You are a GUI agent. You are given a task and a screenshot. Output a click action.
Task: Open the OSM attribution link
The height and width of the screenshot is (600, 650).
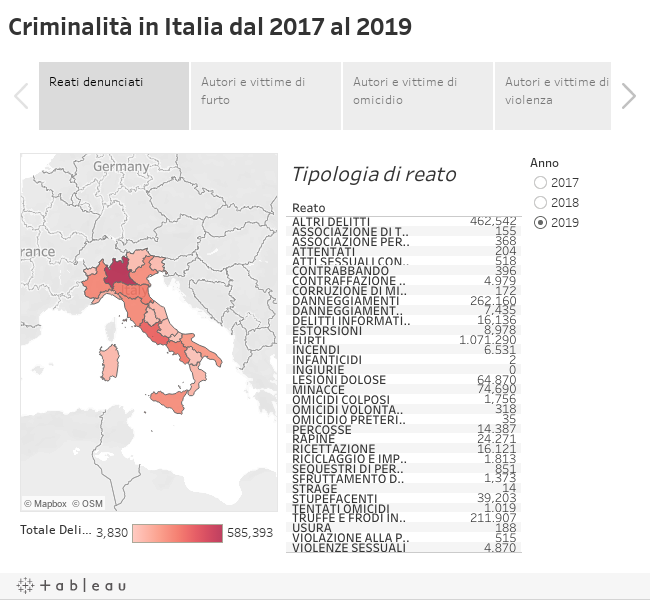click(x=87, y=503)
